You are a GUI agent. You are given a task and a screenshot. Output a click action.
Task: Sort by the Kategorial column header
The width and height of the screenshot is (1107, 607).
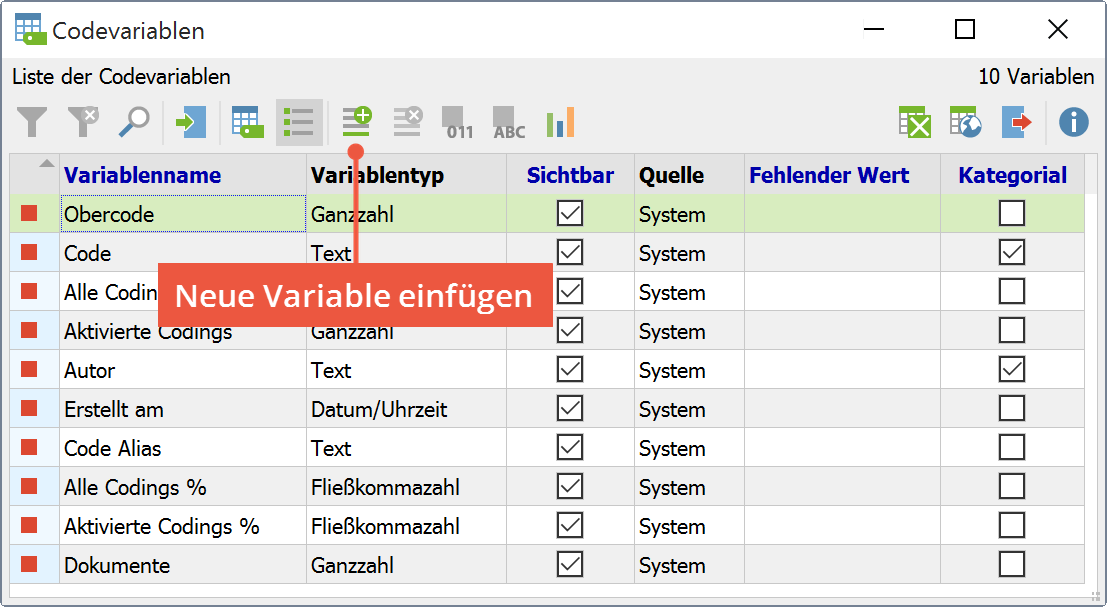click(1012, 174)
